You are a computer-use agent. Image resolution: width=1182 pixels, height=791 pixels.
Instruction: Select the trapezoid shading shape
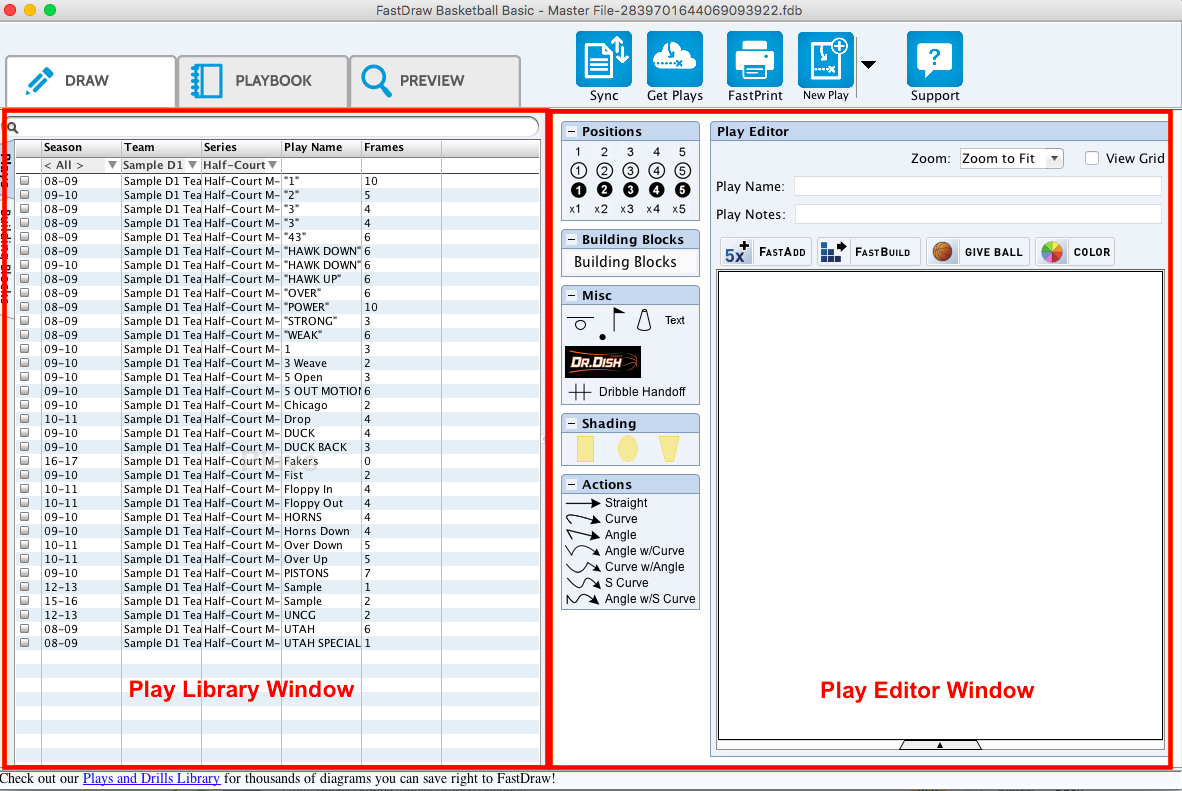[669, 449]
